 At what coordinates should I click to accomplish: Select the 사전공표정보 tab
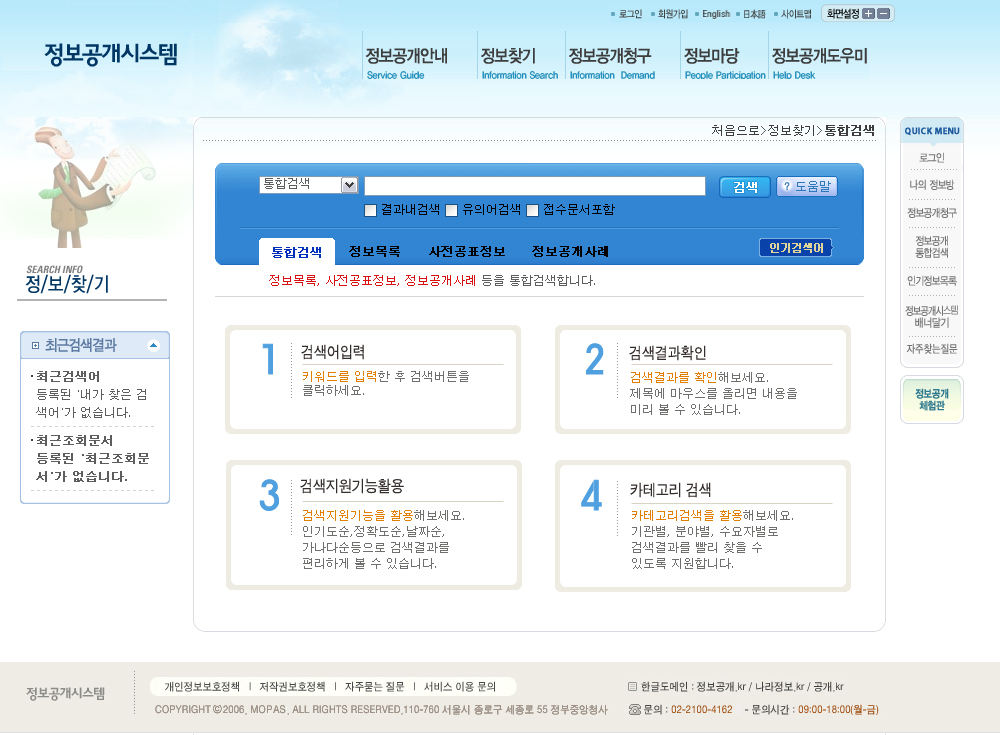click(466, 251)
